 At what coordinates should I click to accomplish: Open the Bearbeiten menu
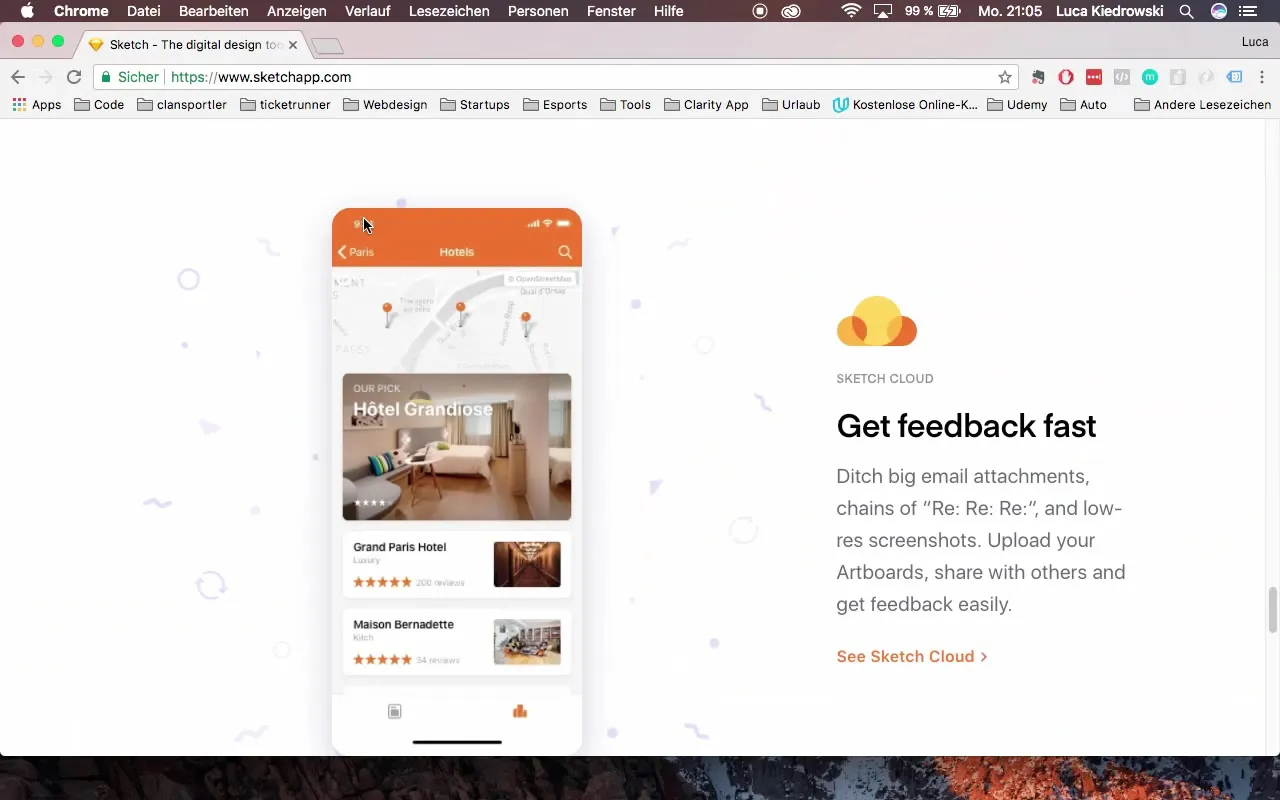pyautogui.click(x=214, y=11)
